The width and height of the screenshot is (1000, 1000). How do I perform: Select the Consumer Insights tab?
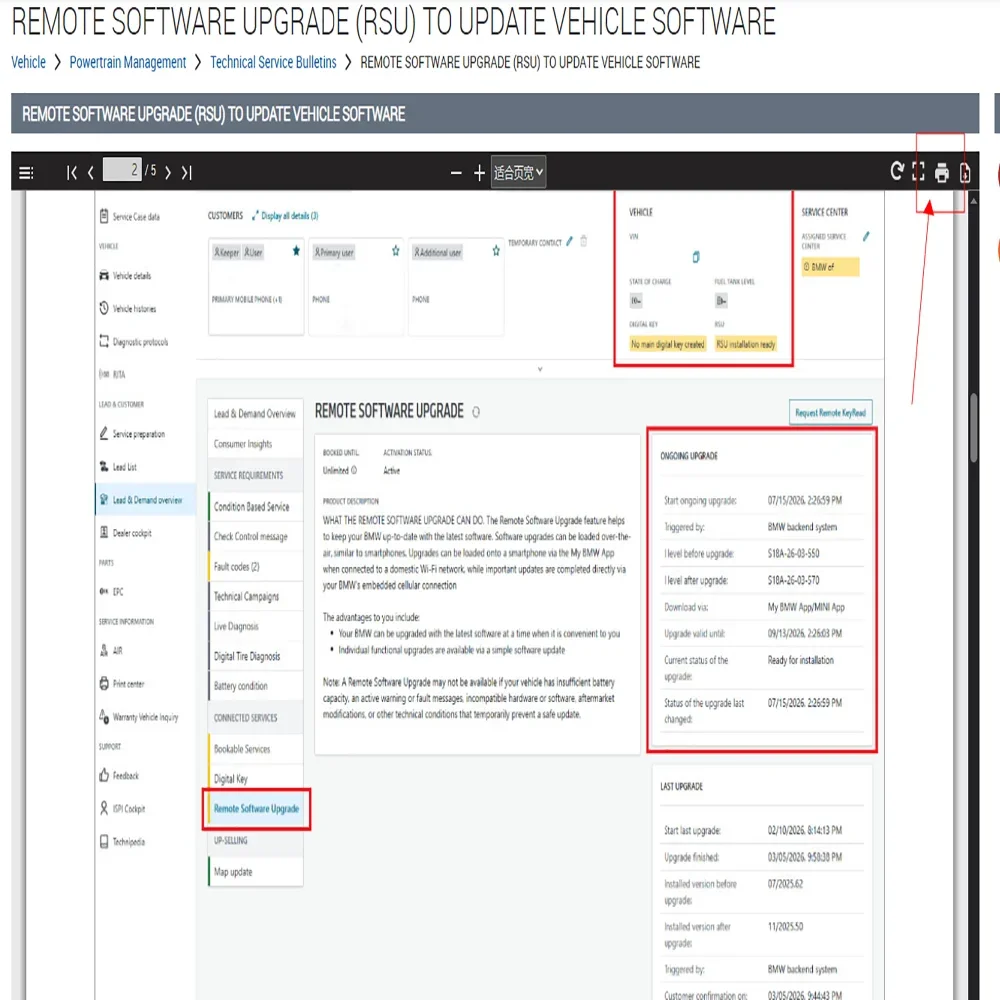[255, 444]
